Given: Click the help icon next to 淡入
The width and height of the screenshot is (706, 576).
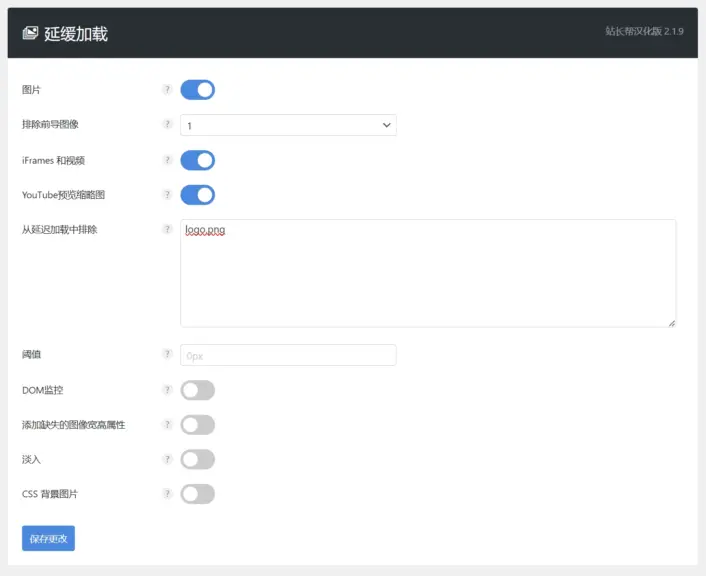Looking at the screenshot, I should [167, 459].
